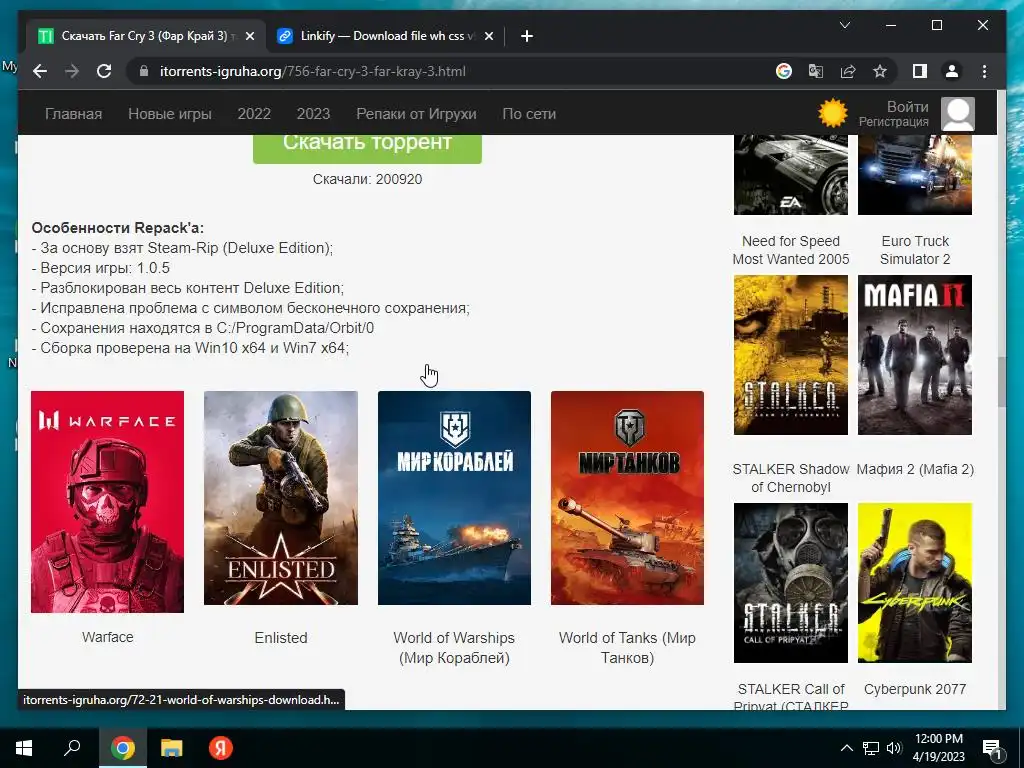
Task: Open the notification center icon
Action: (x=992, y=748)
